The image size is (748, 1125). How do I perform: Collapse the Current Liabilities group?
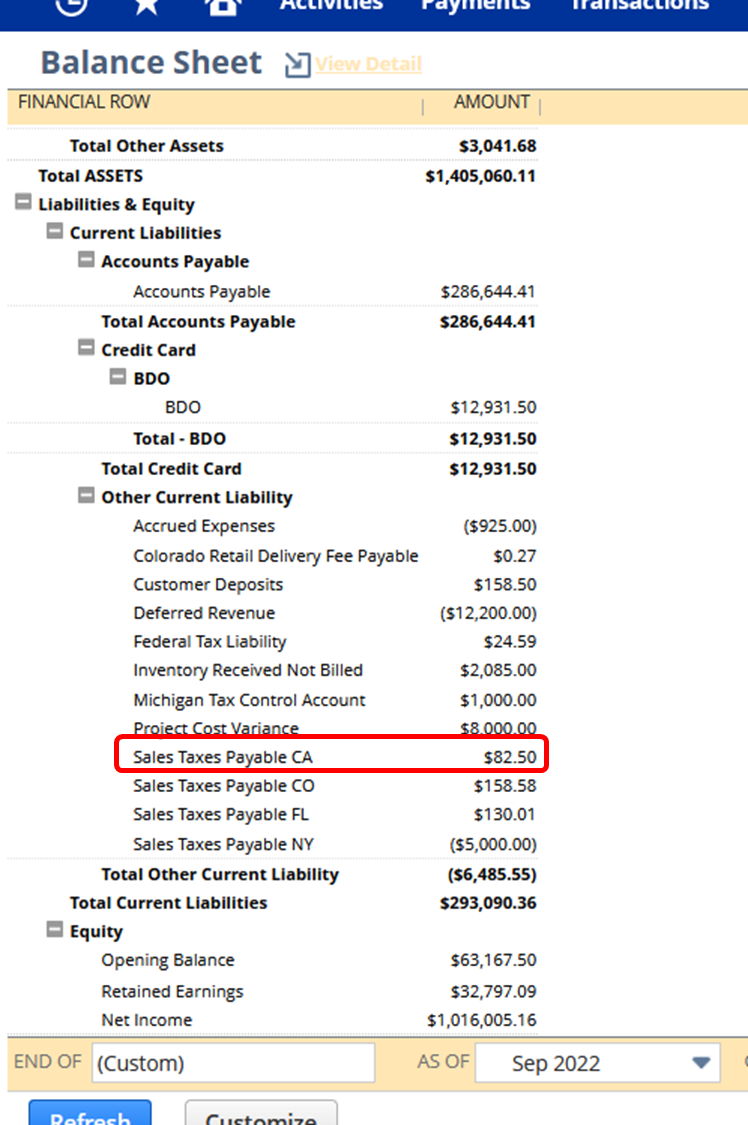(55, 231)
